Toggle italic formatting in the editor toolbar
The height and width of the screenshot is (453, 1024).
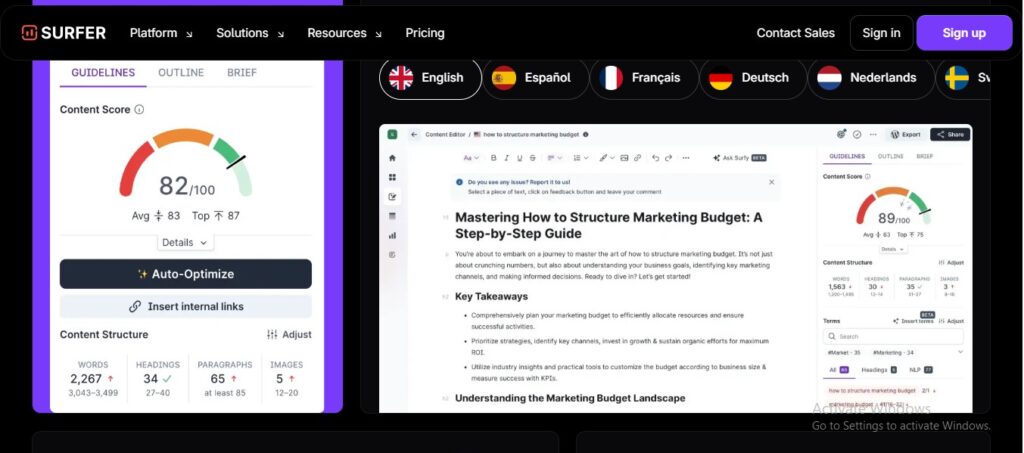507,158
